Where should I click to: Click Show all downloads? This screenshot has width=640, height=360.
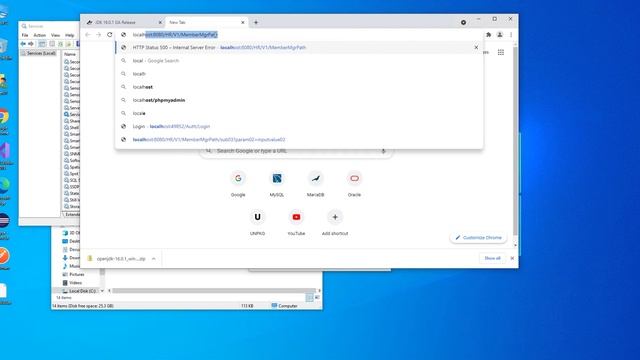[492, 258]
